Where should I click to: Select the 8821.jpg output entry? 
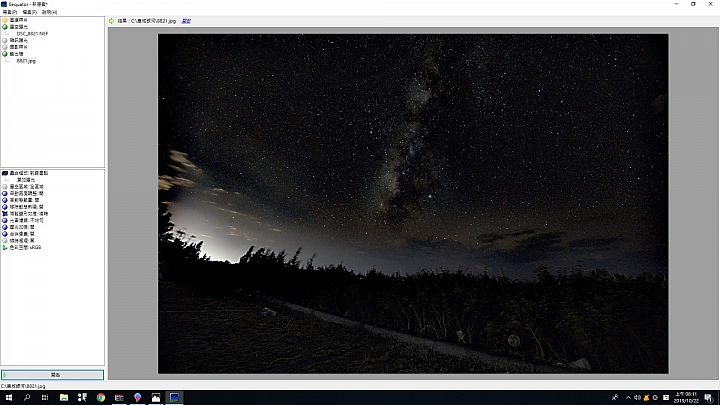26,61
